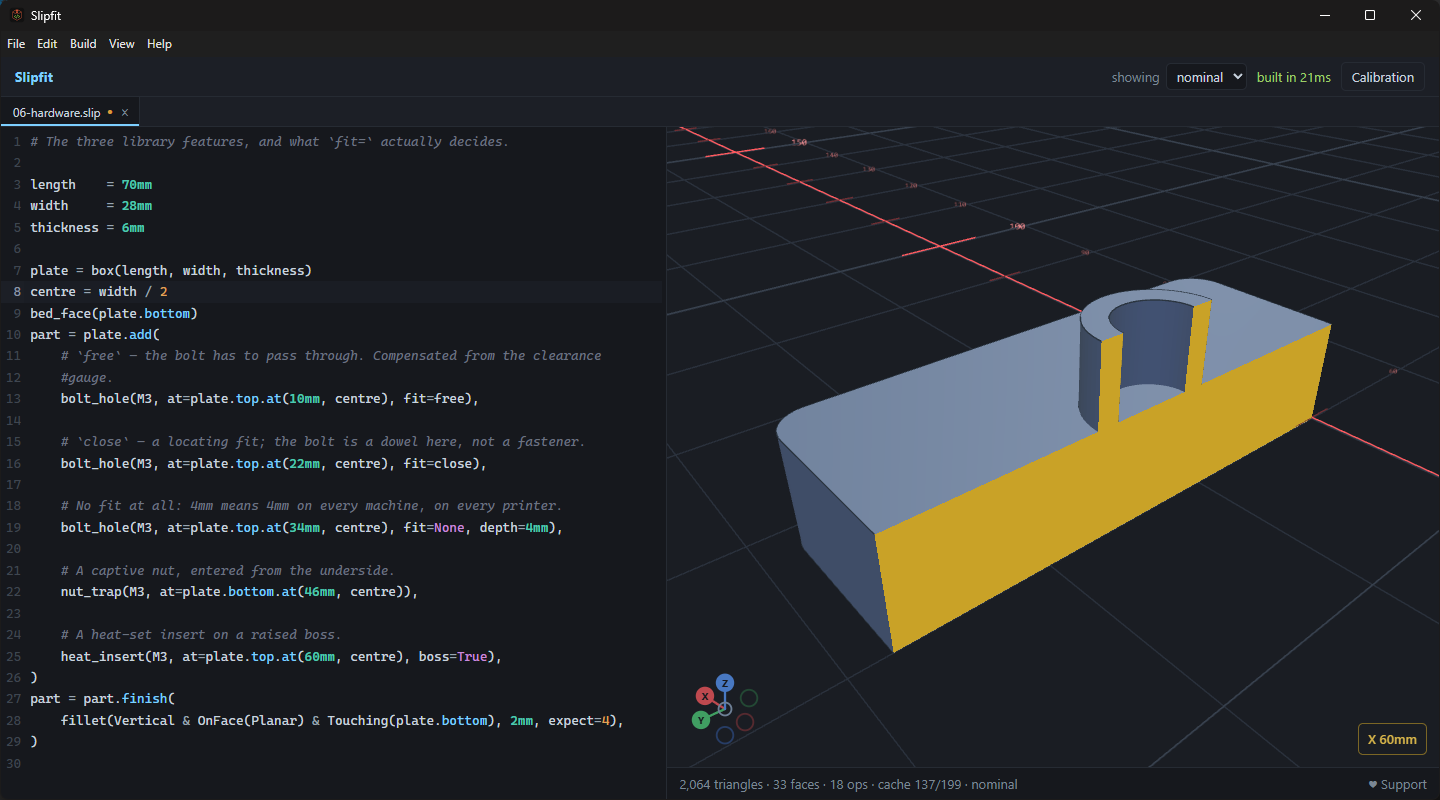Place the cursor on "heat_insert" in the code
Viewport: 1440px width, 800px height.
click(x=103, y=657)
